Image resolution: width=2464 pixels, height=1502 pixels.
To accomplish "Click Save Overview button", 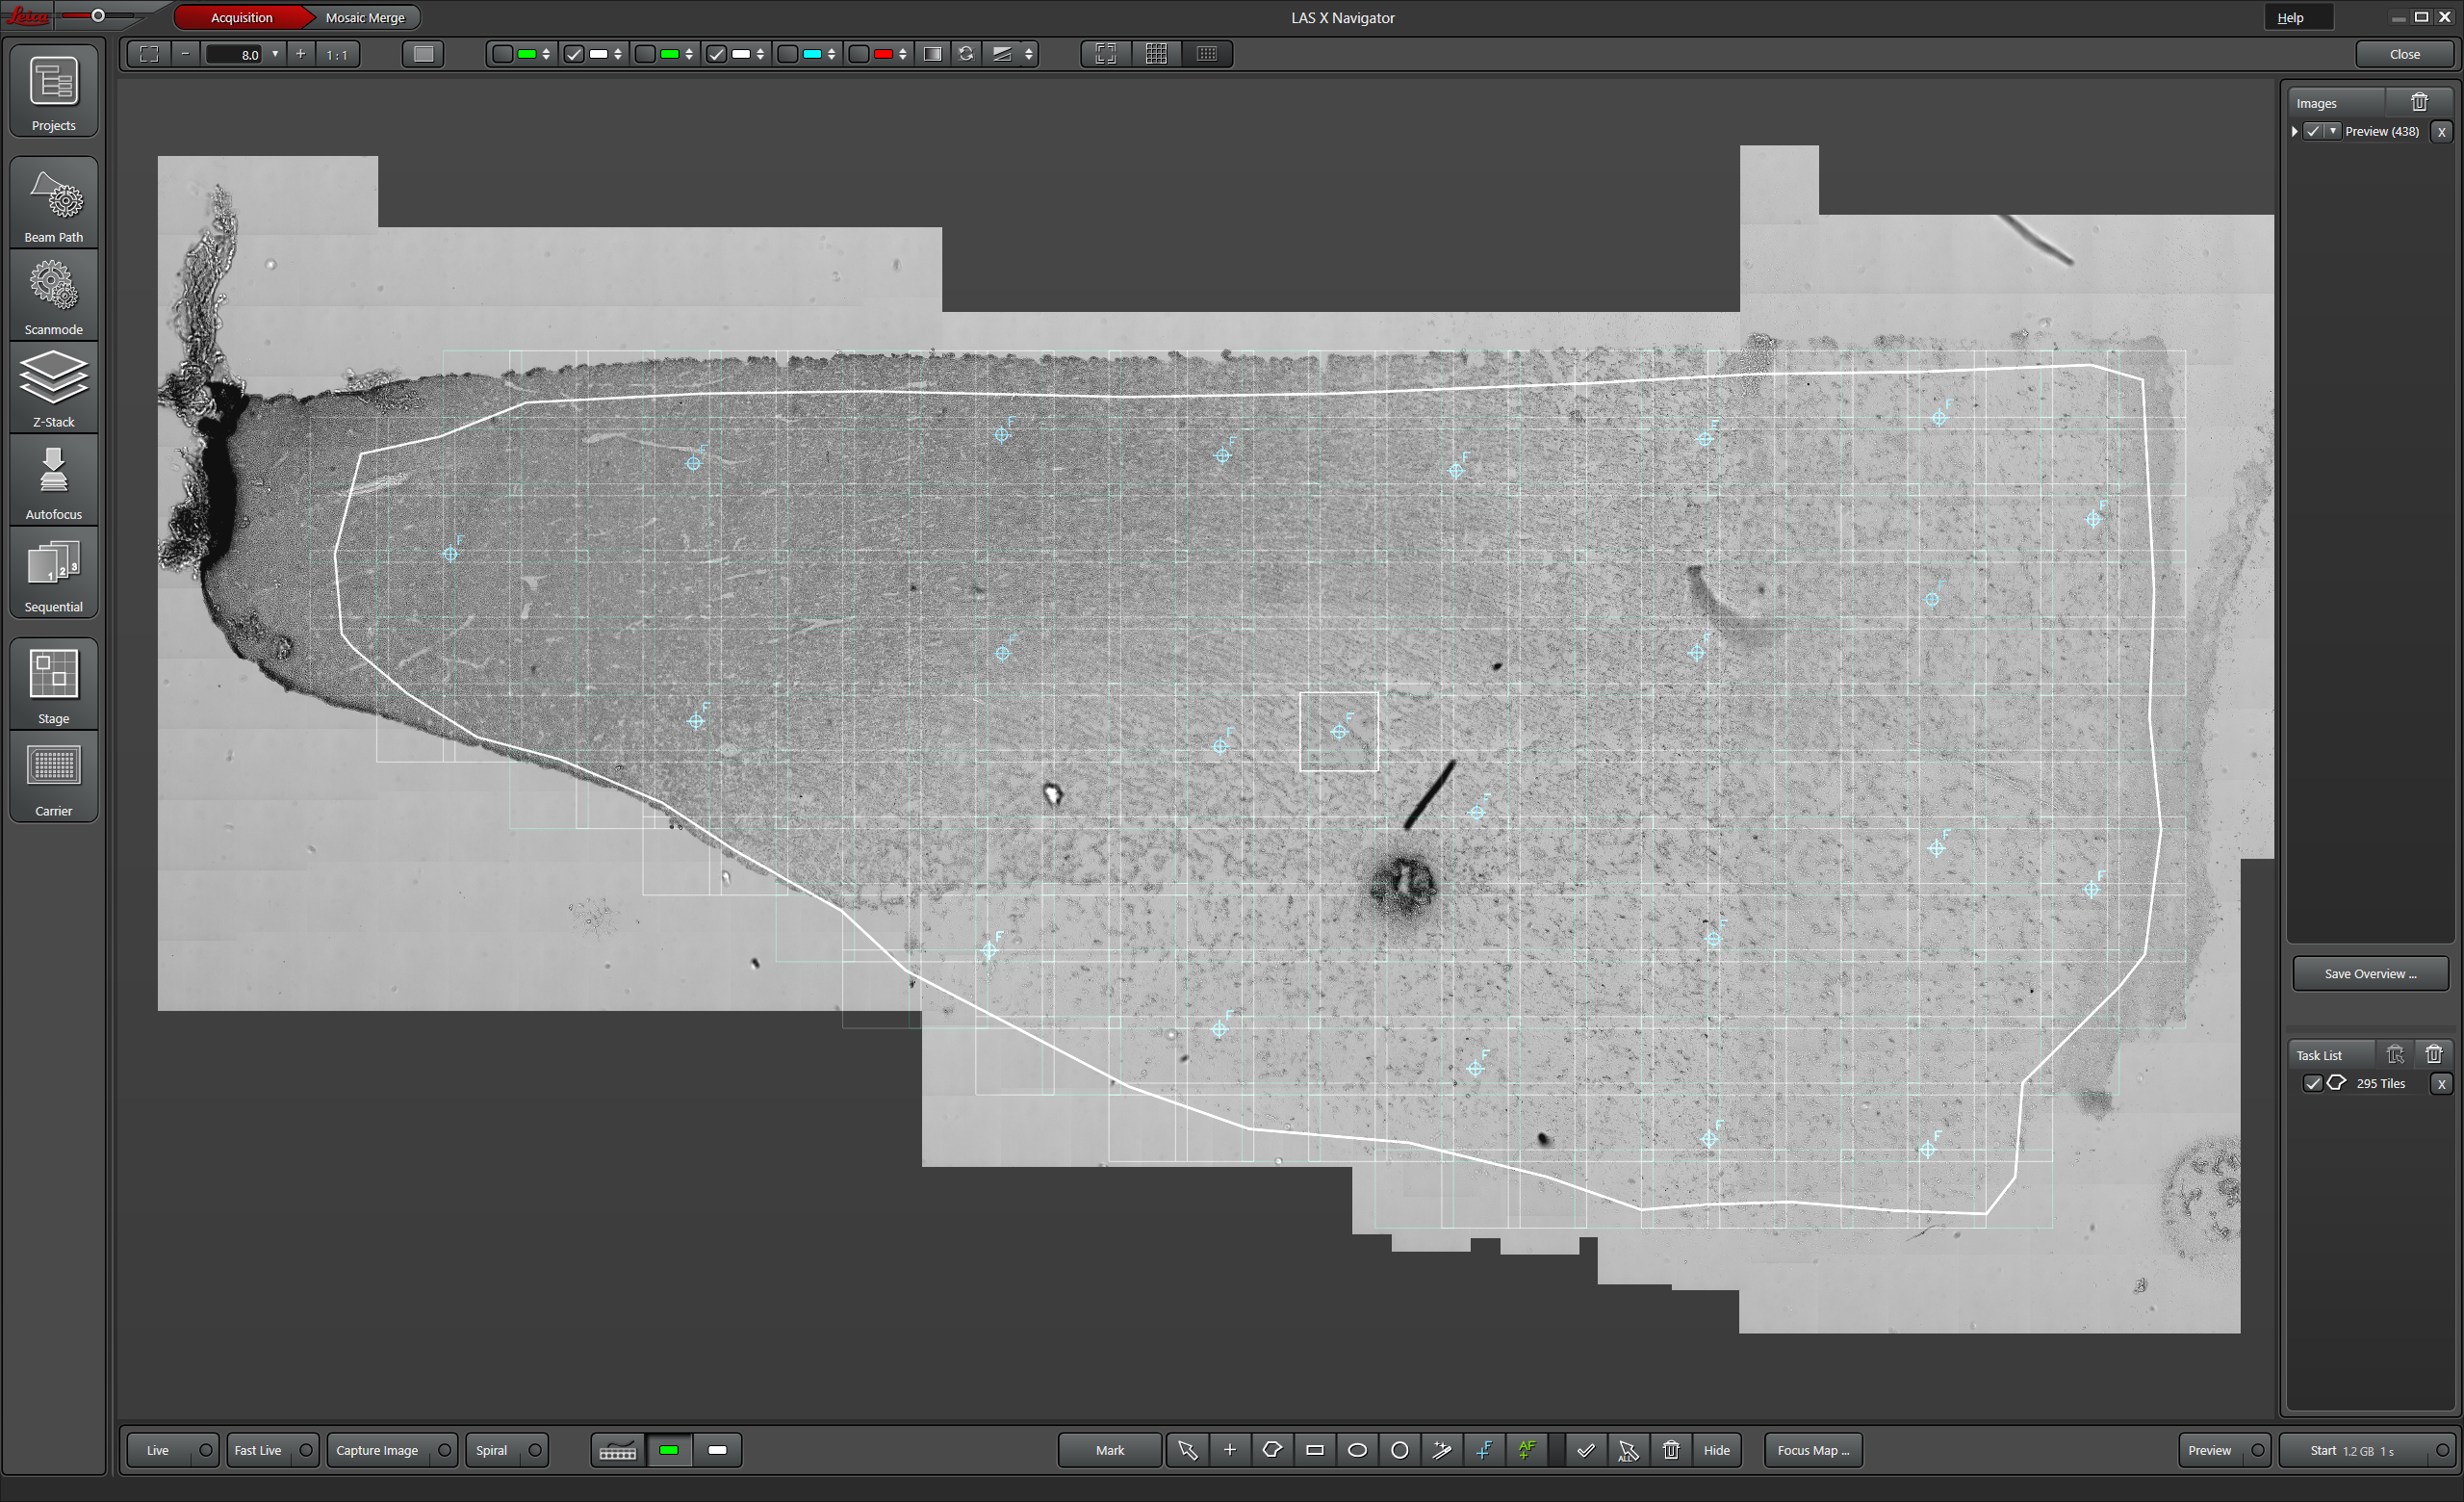I will (x=2369, y=973).
